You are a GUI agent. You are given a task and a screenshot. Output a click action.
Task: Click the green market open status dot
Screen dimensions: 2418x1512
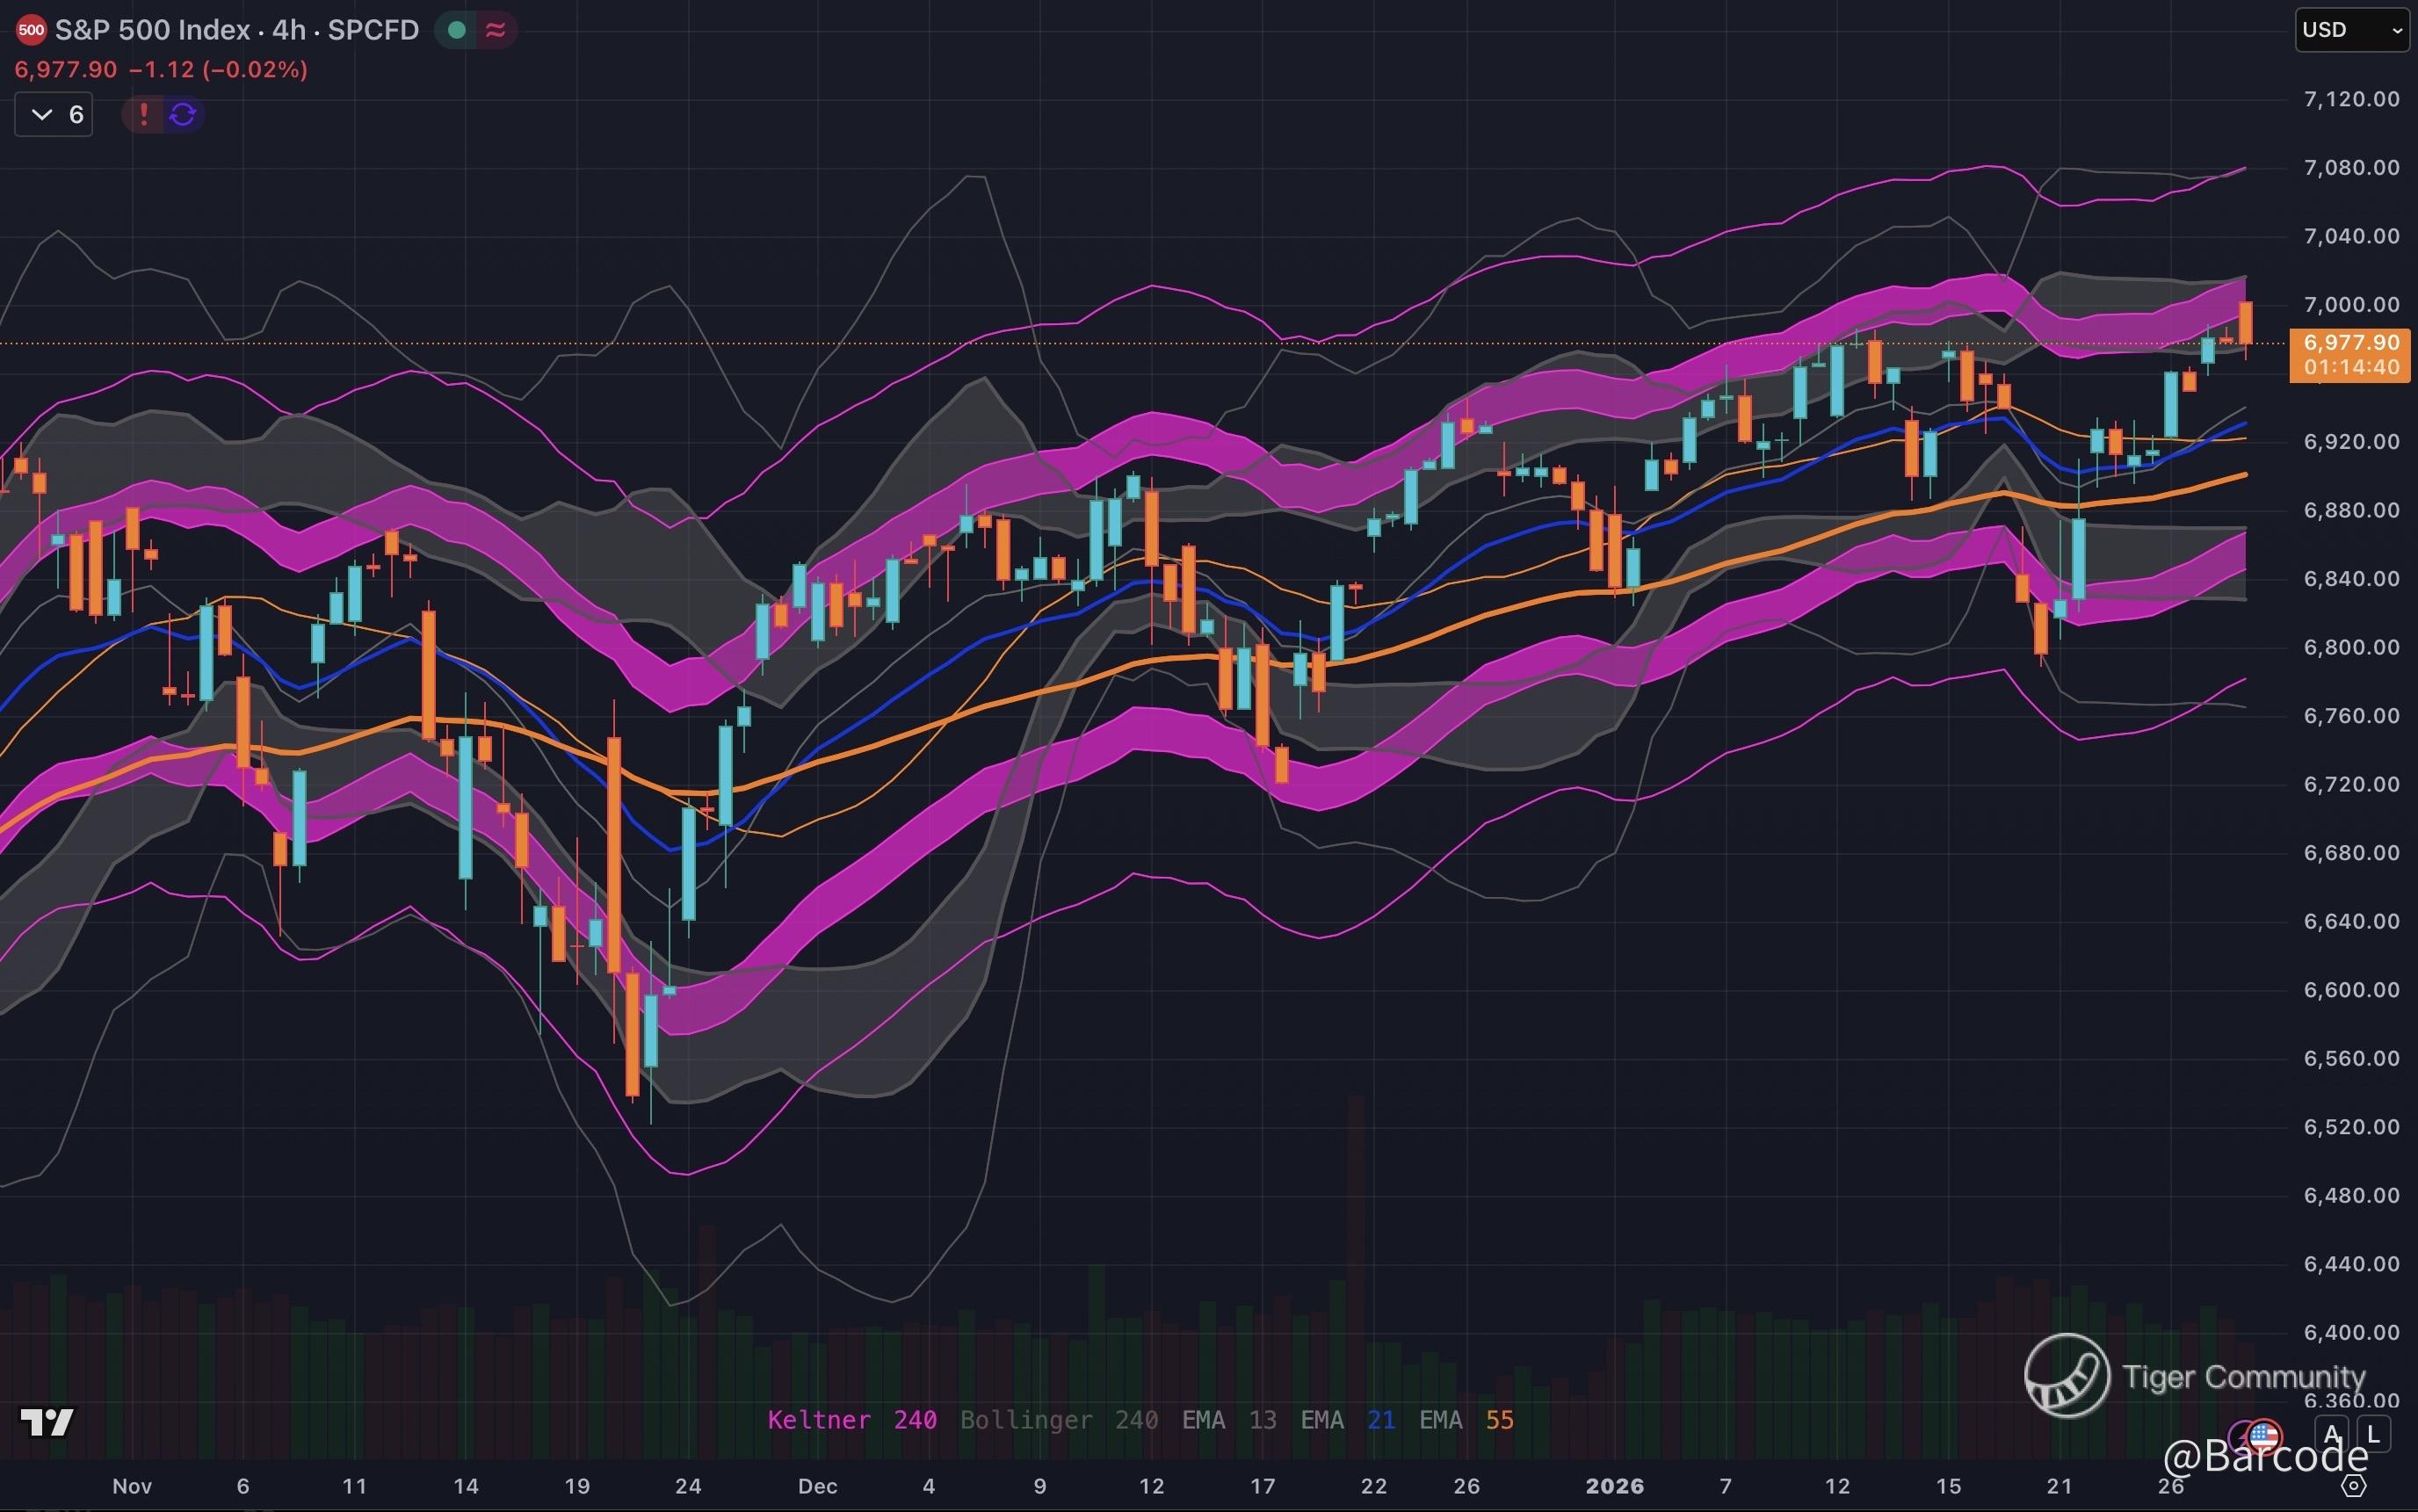[457, 30]
